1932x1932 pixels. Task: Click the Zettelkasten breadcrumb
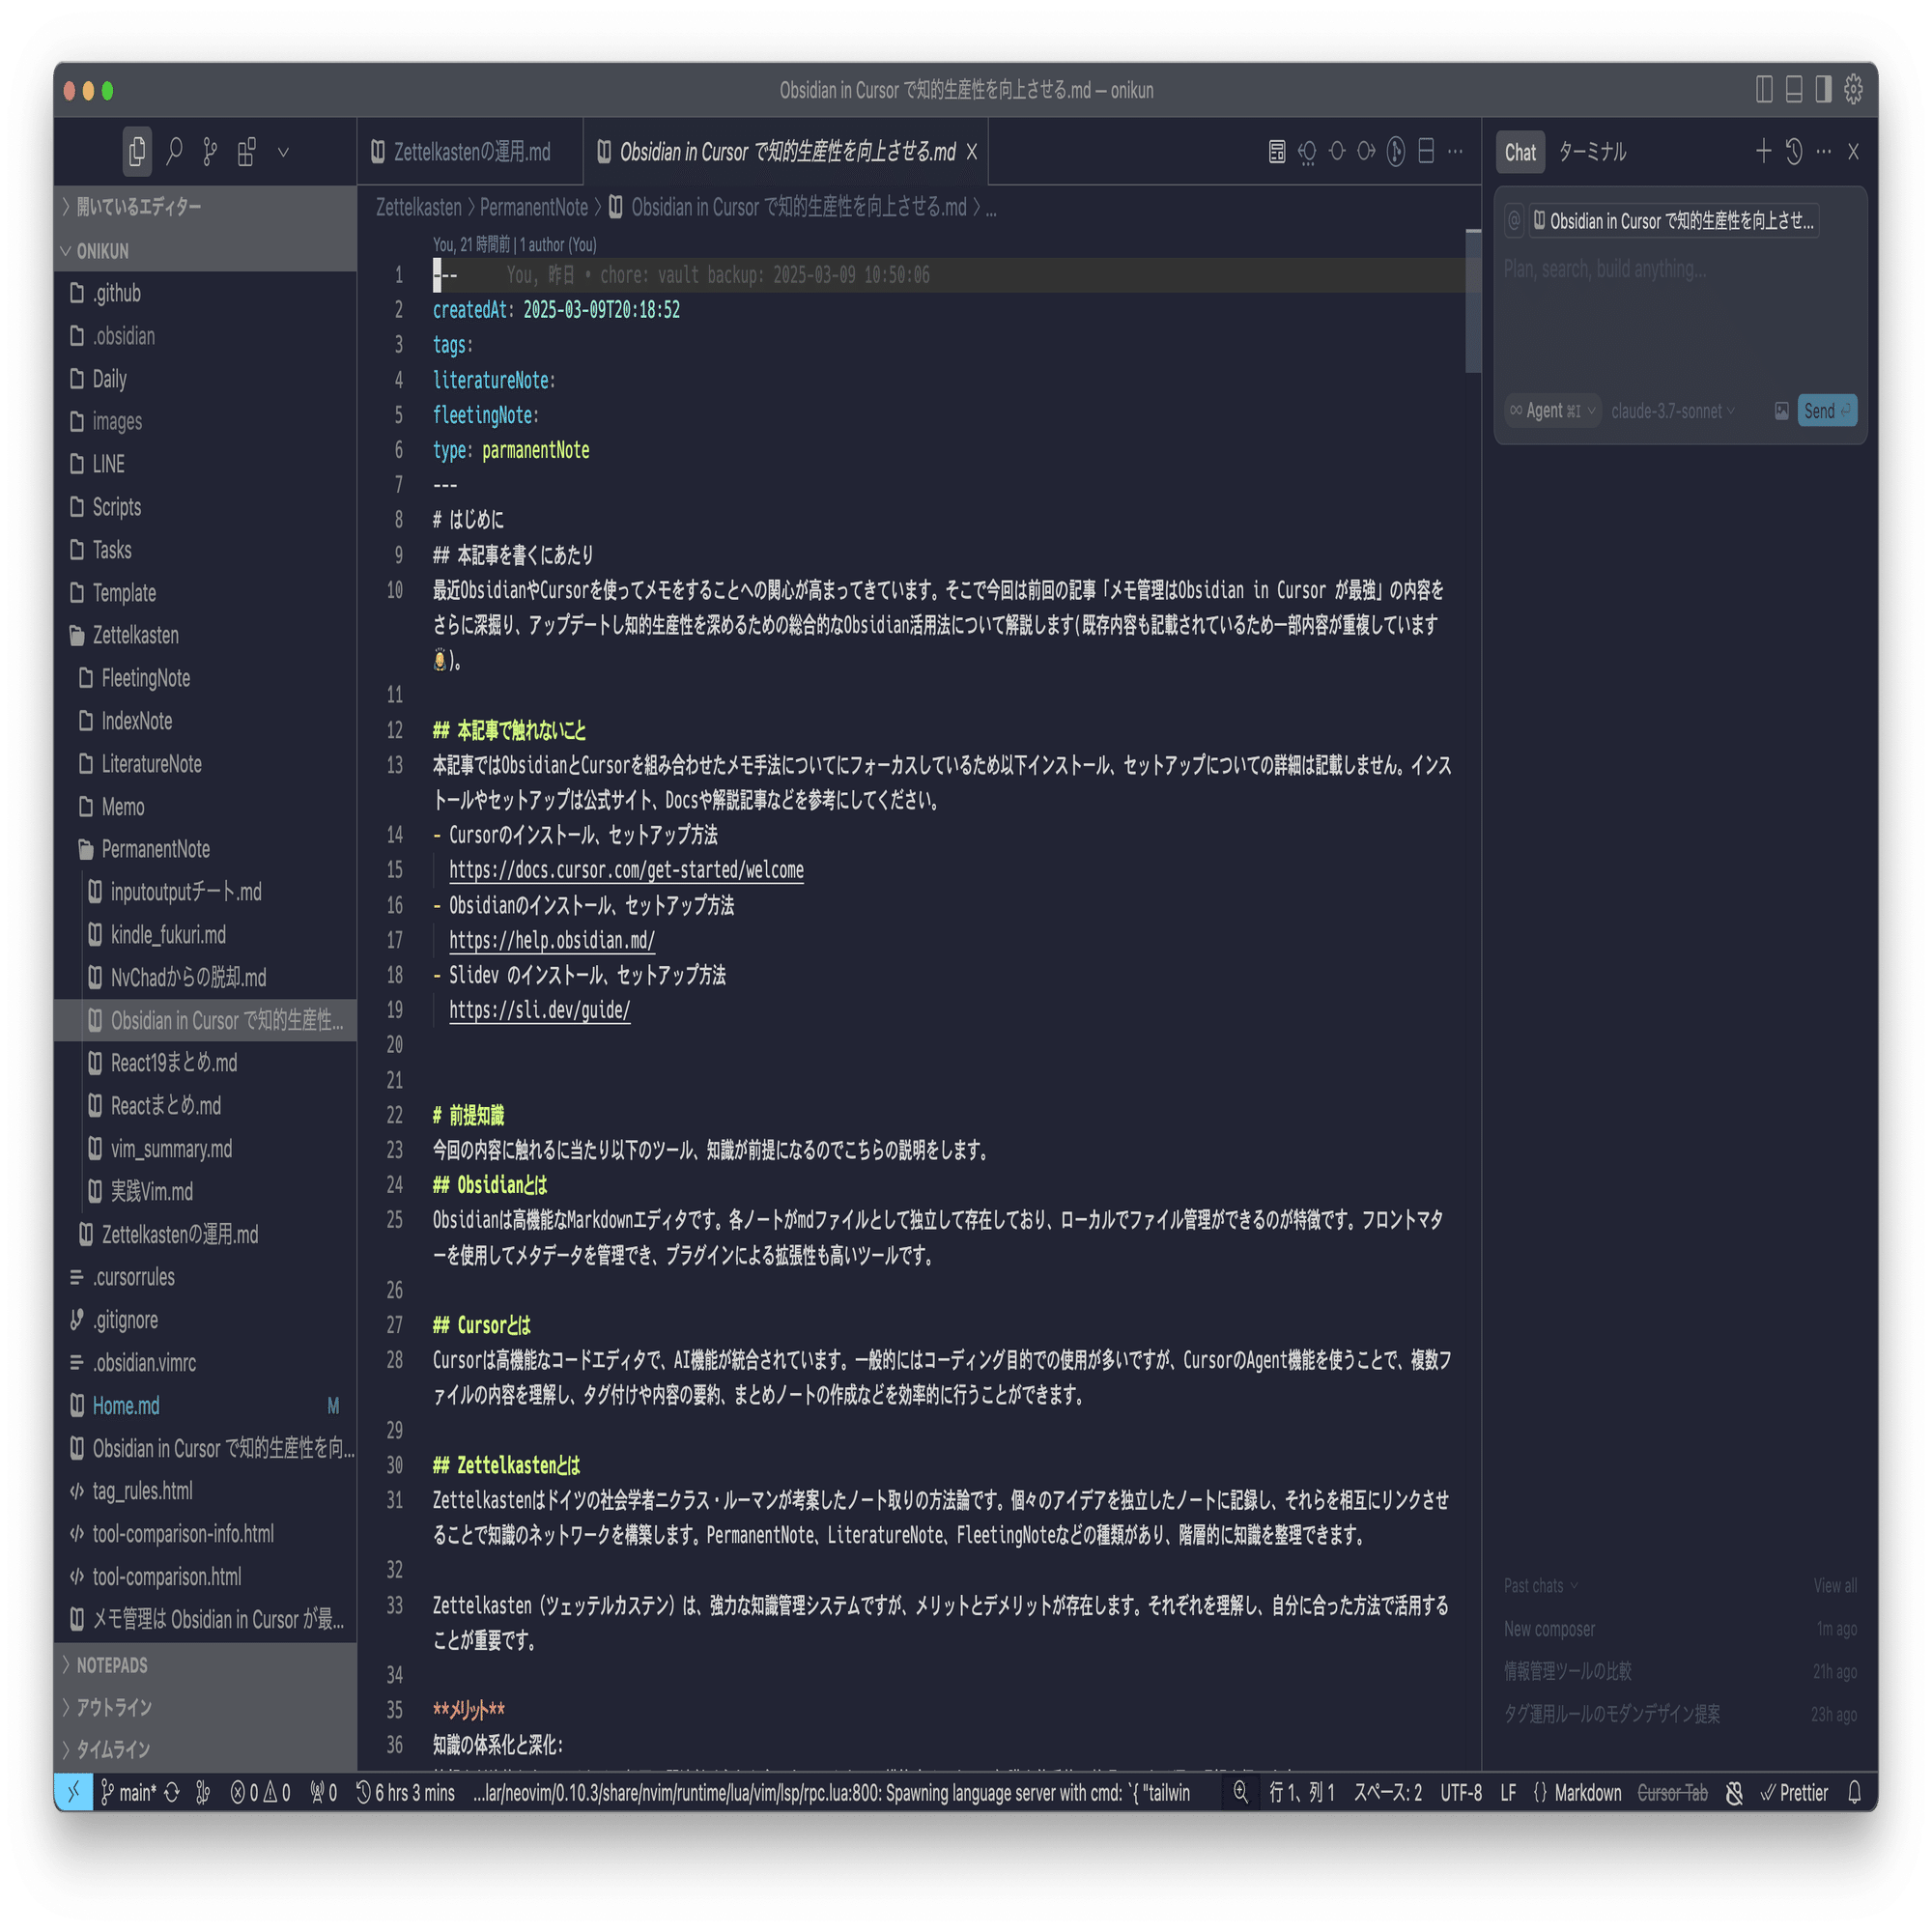[419, 207]
